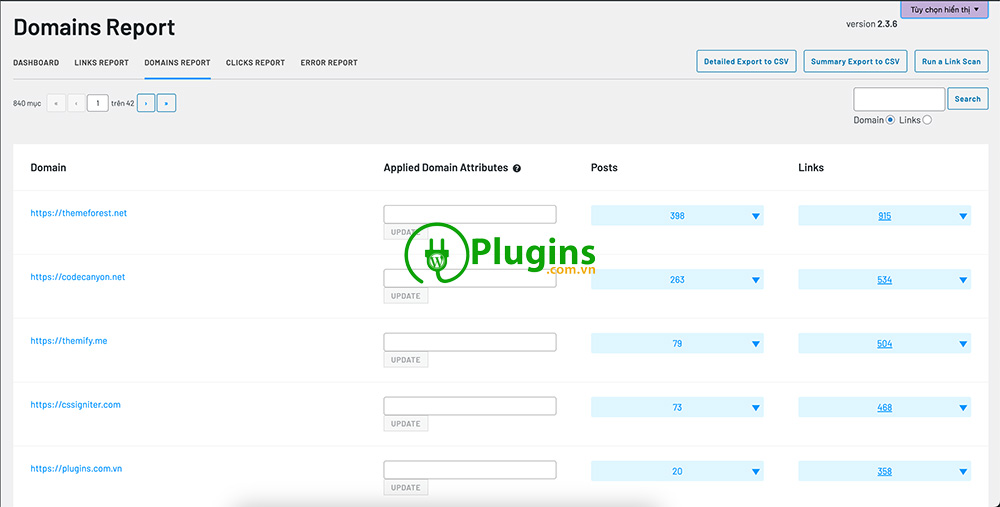Switch to the Clicks Report tab

(x=255, y=63)
